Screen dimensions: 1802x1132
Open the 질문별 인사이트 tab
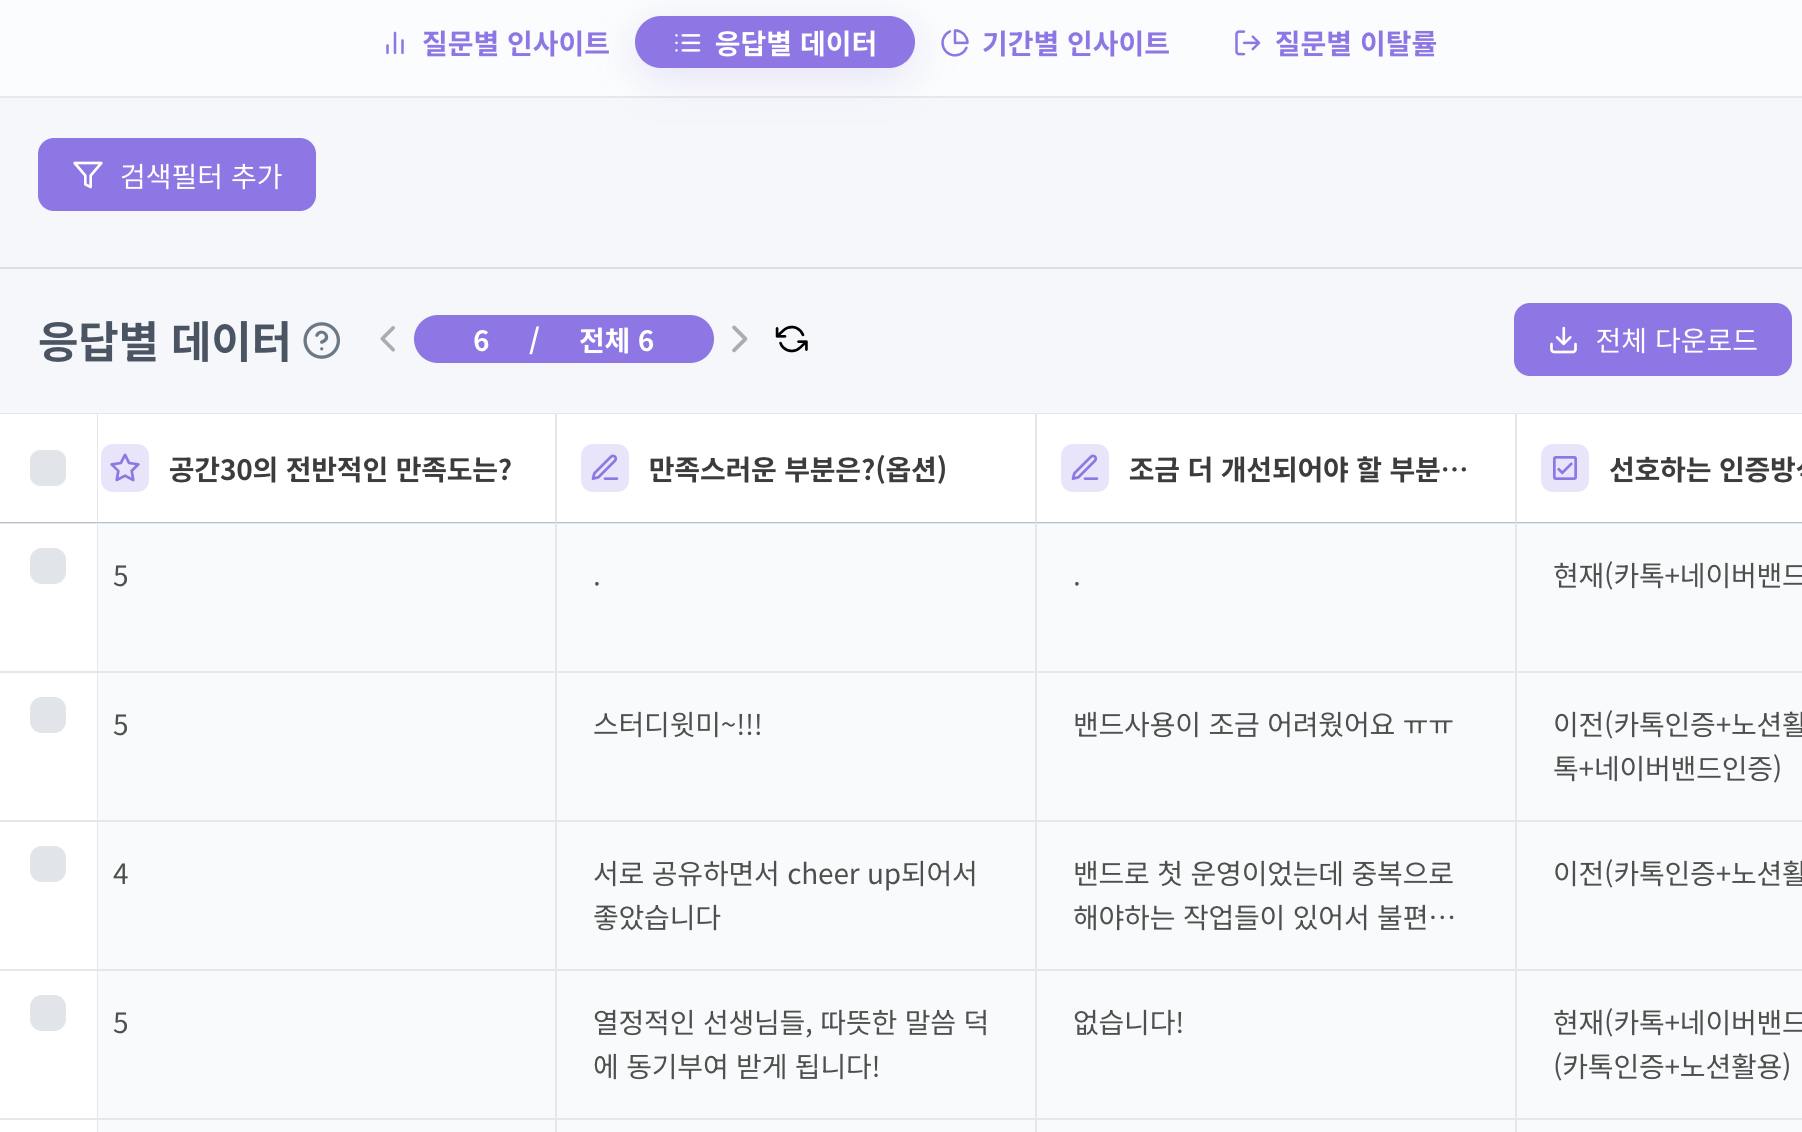[497, 43]
